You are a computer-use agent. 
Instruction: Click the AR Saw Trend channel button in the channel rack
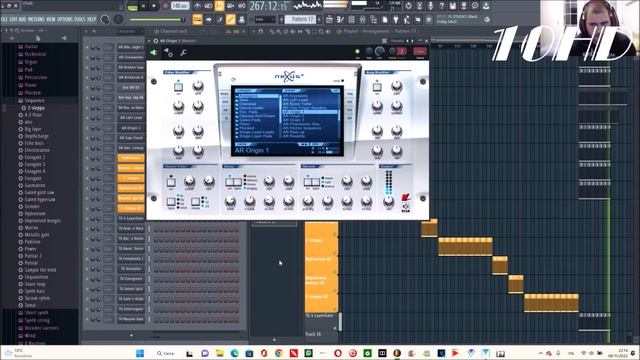point(131,138)
